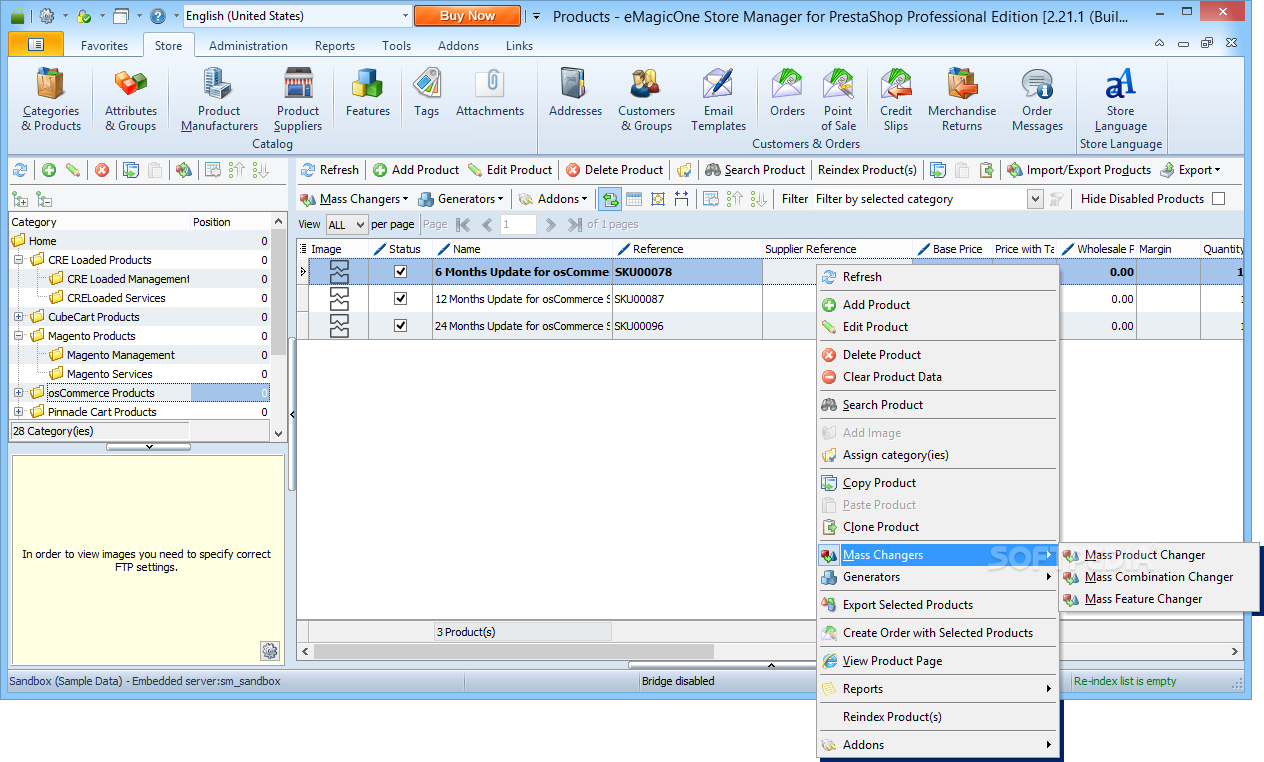
Task: Click the page number input field
Action: [x=519, y=225]
